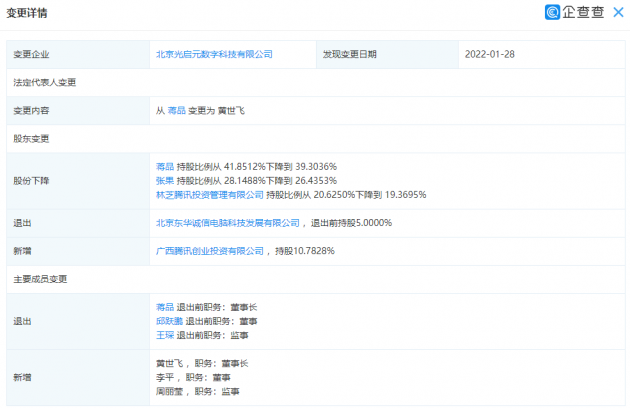This screenshot has height=408, width=630.
Task: Close the 变更详情 dialog with the X
Action: pyautogui.click(x=618, y=12)
